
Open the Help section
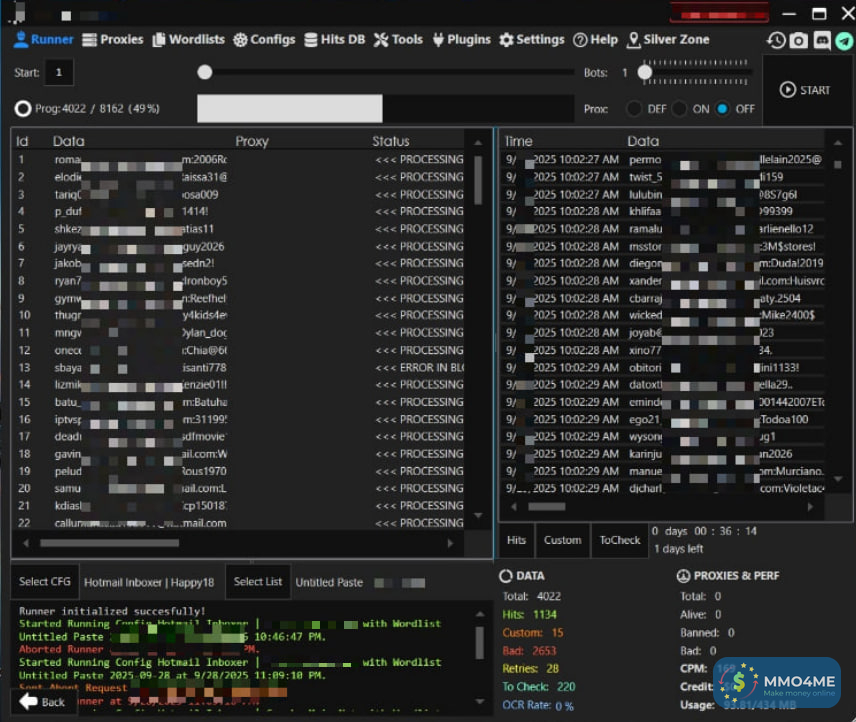(595, 40)
